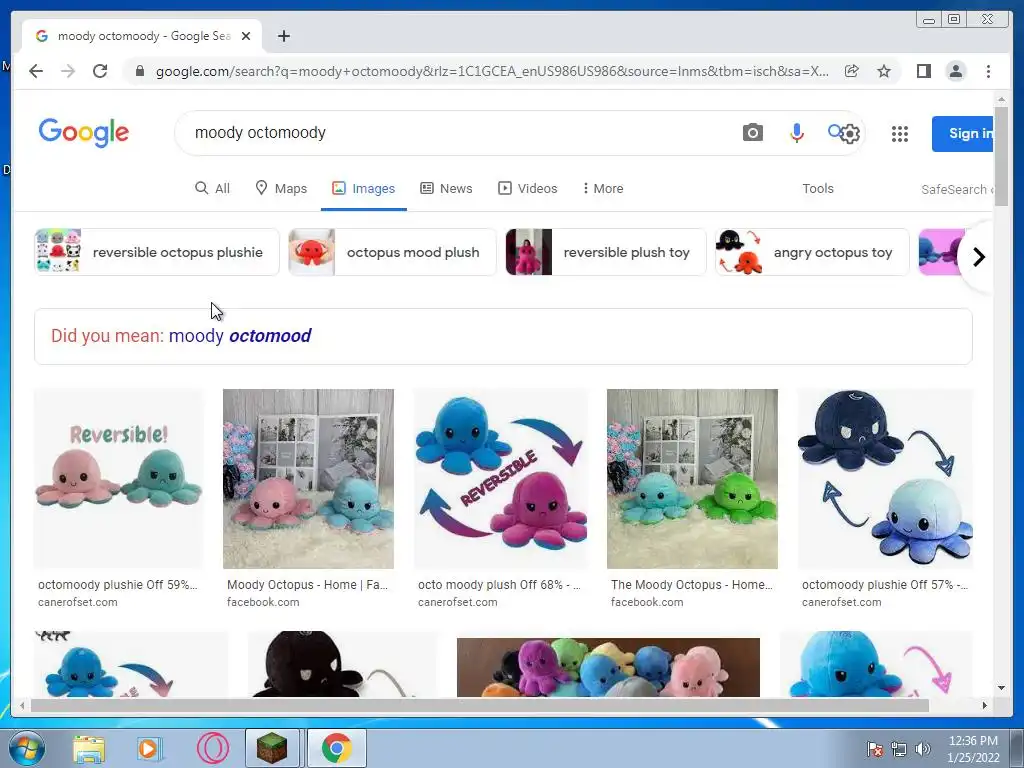The width and height of the screenshot is (1024, 768).
Task: Open the Minecraft taskbar icon
Action: [272, 748]
